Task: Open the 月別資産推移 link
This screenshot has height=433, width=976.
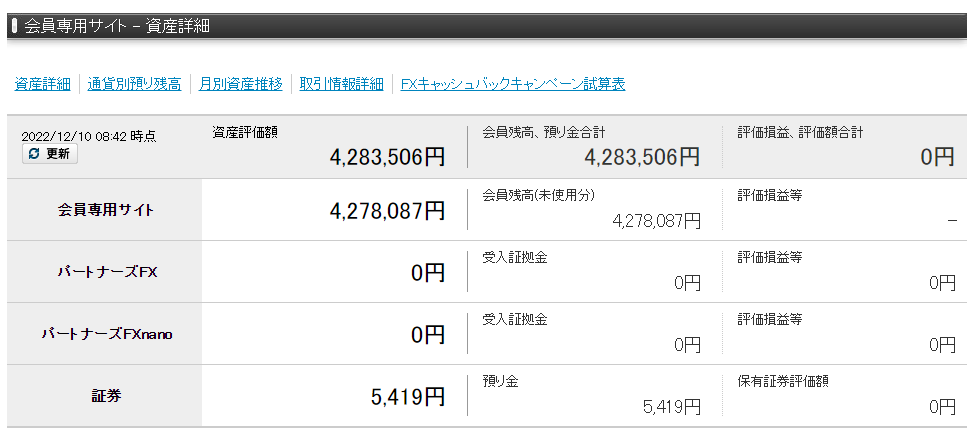Action: tap(240, 84)
